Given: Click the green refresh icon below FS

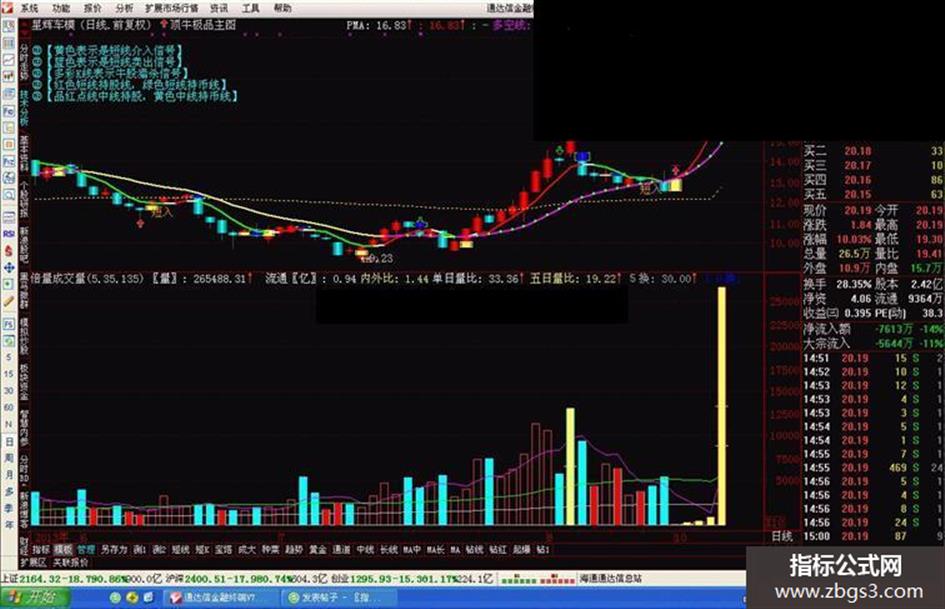Looking at the screenshot, I should tap(8, 341).
